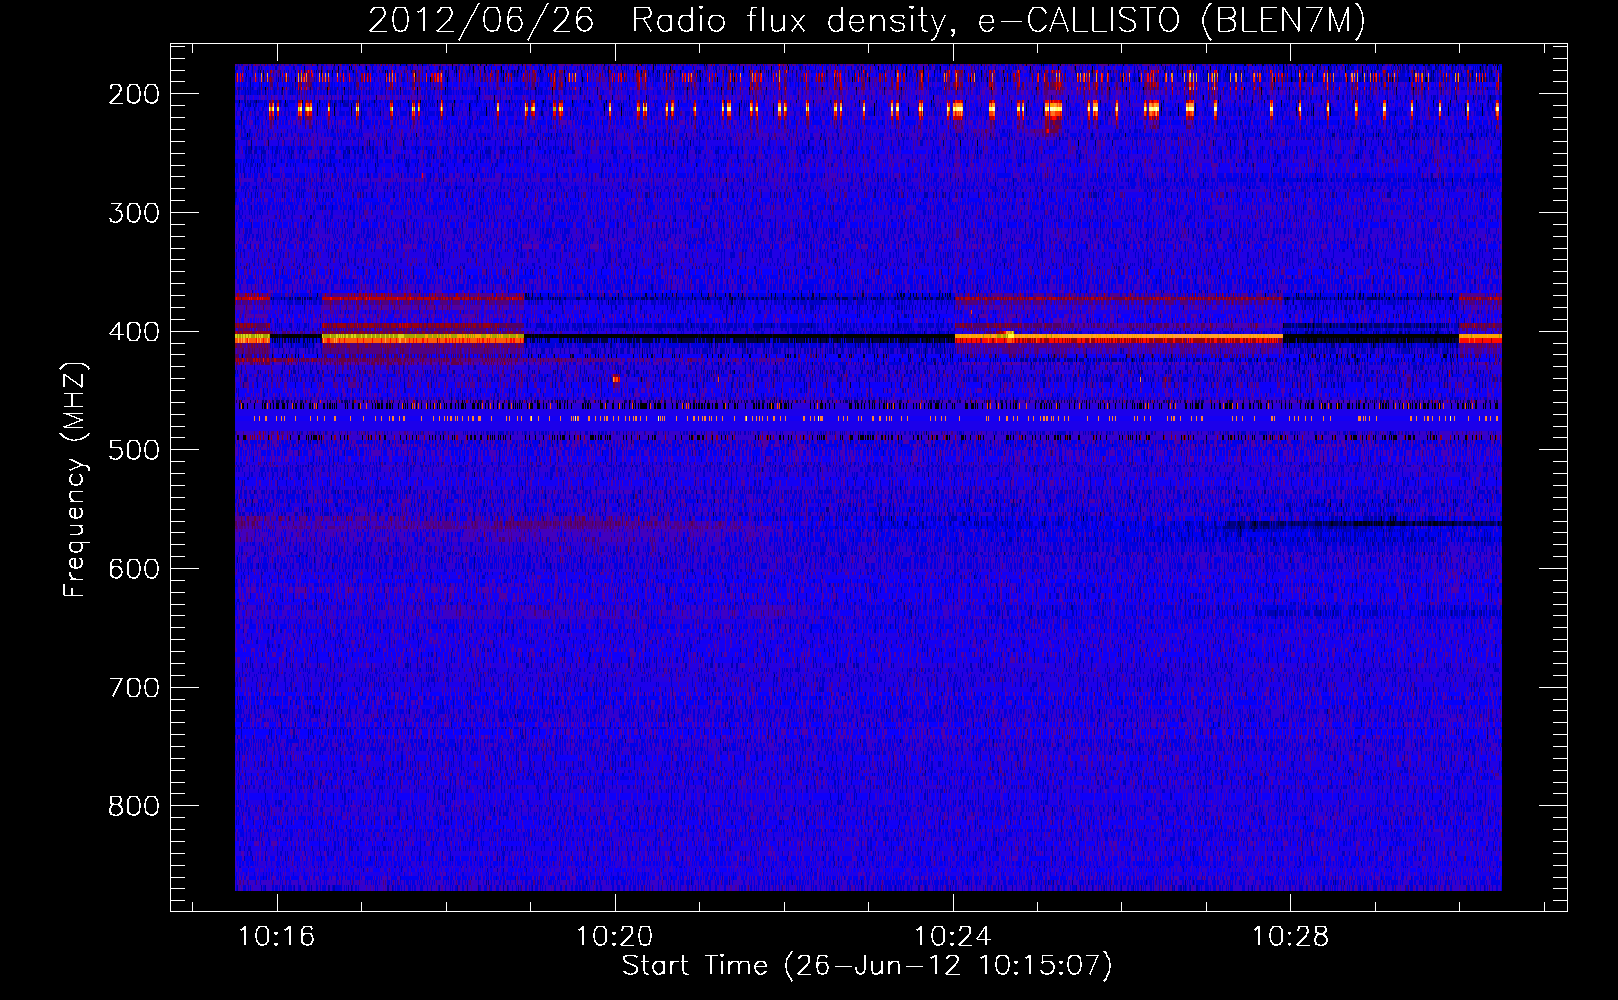
Task: Click the plot title "2012/06/26 Radio flux density, e-CALLISTO (BLEN7M)"
Action: pyautogui.click(x=867, y=20)
